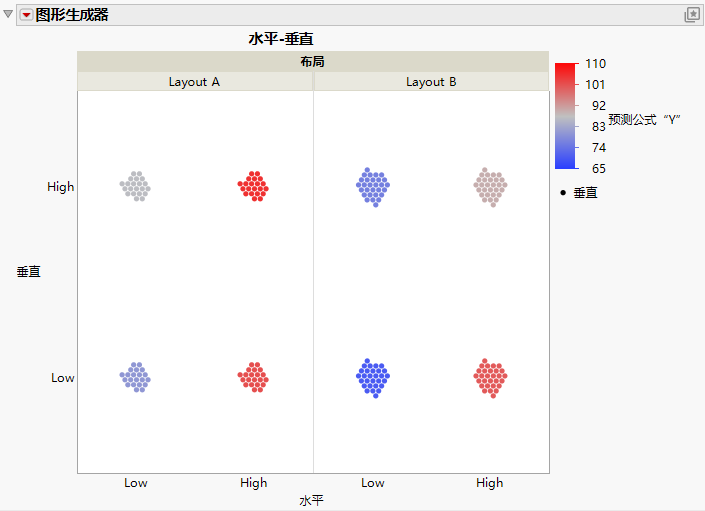Select blue-violet cluster in Layout B Low horizontal, High vertical

pos(373,187)
